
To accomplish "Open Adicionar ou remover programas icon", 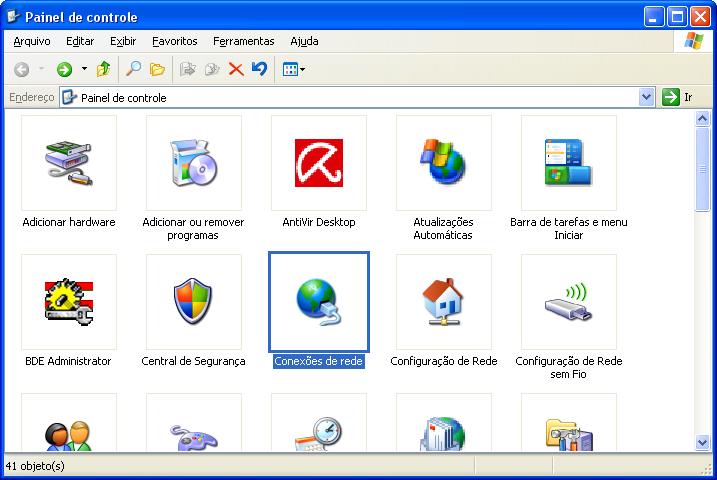I will [x=194, y=163].
